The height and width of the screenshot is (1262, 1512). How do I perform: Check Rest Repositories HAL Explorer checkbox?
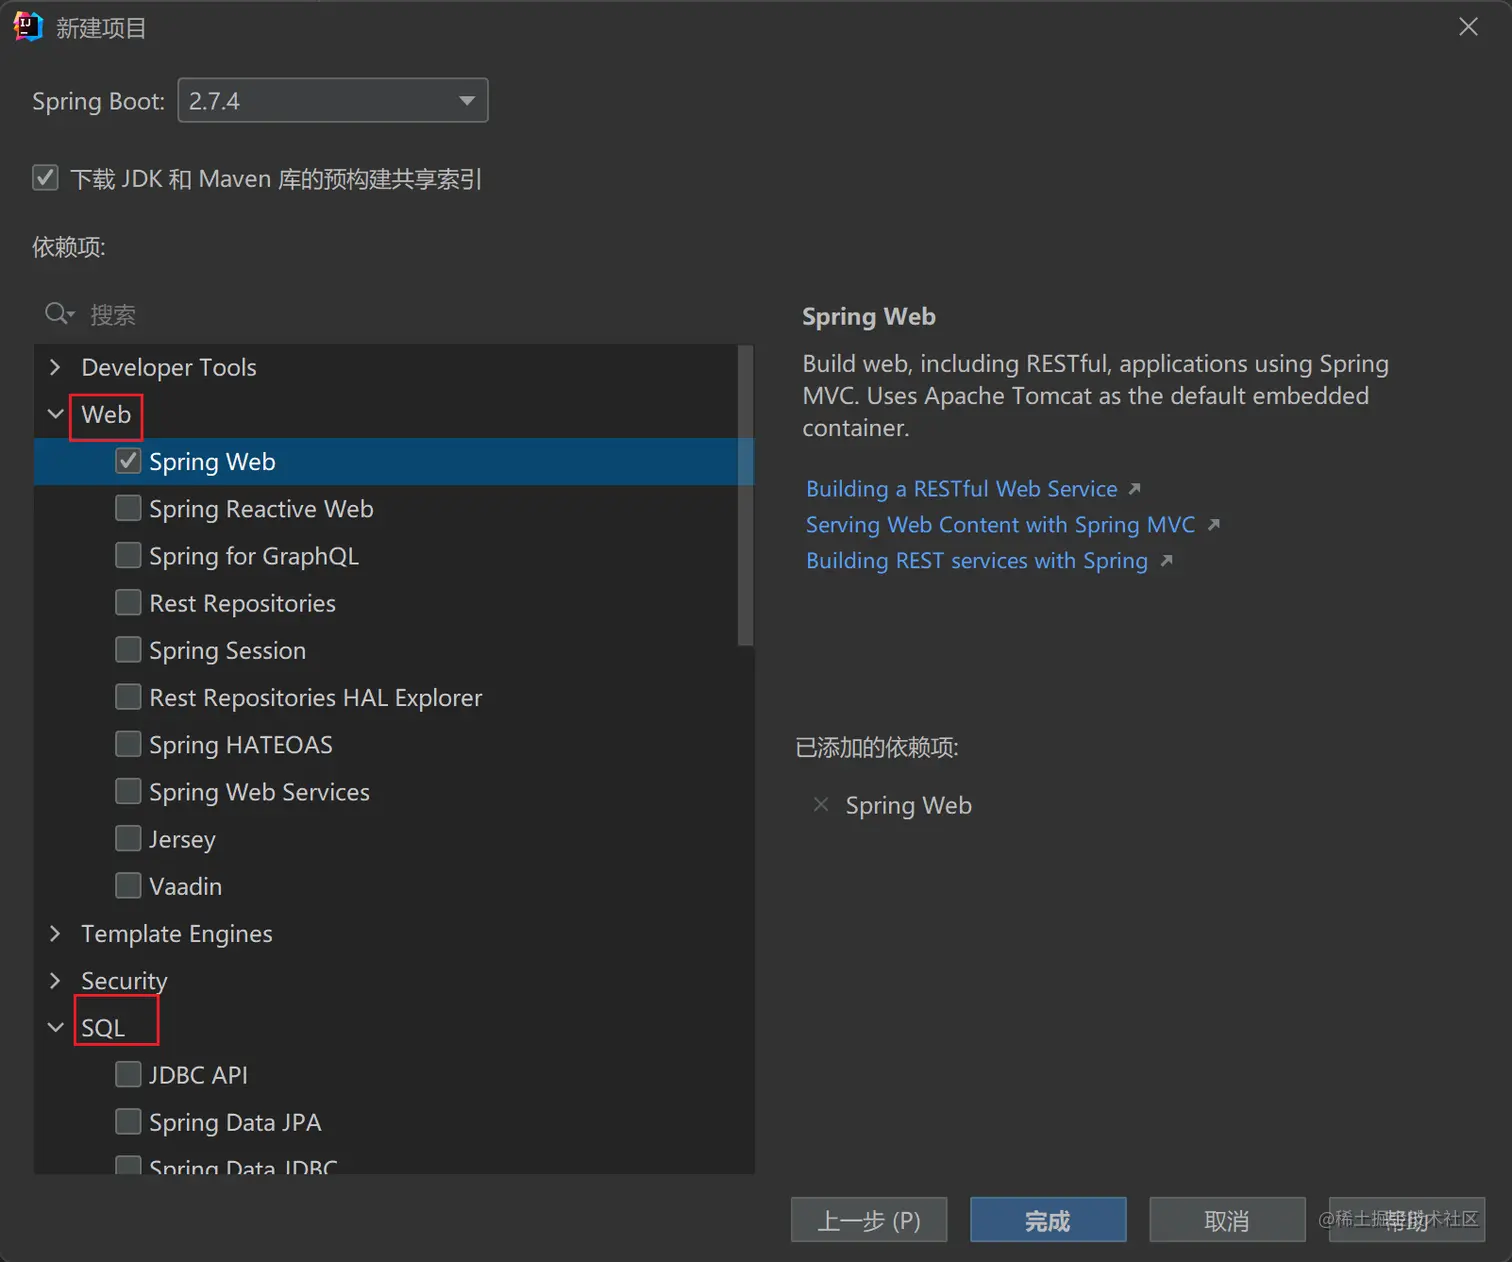[128, 697]
